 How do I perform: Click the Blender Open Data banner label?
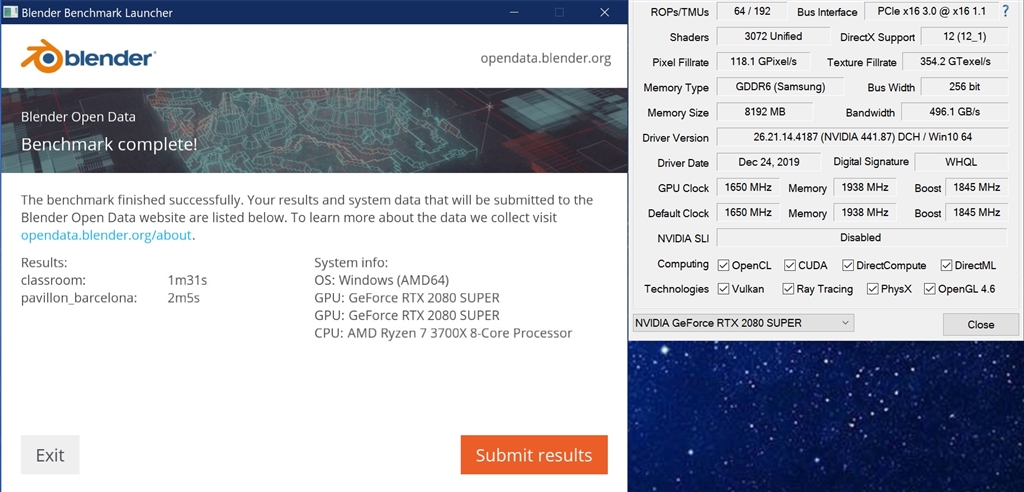tap(78, 117)
